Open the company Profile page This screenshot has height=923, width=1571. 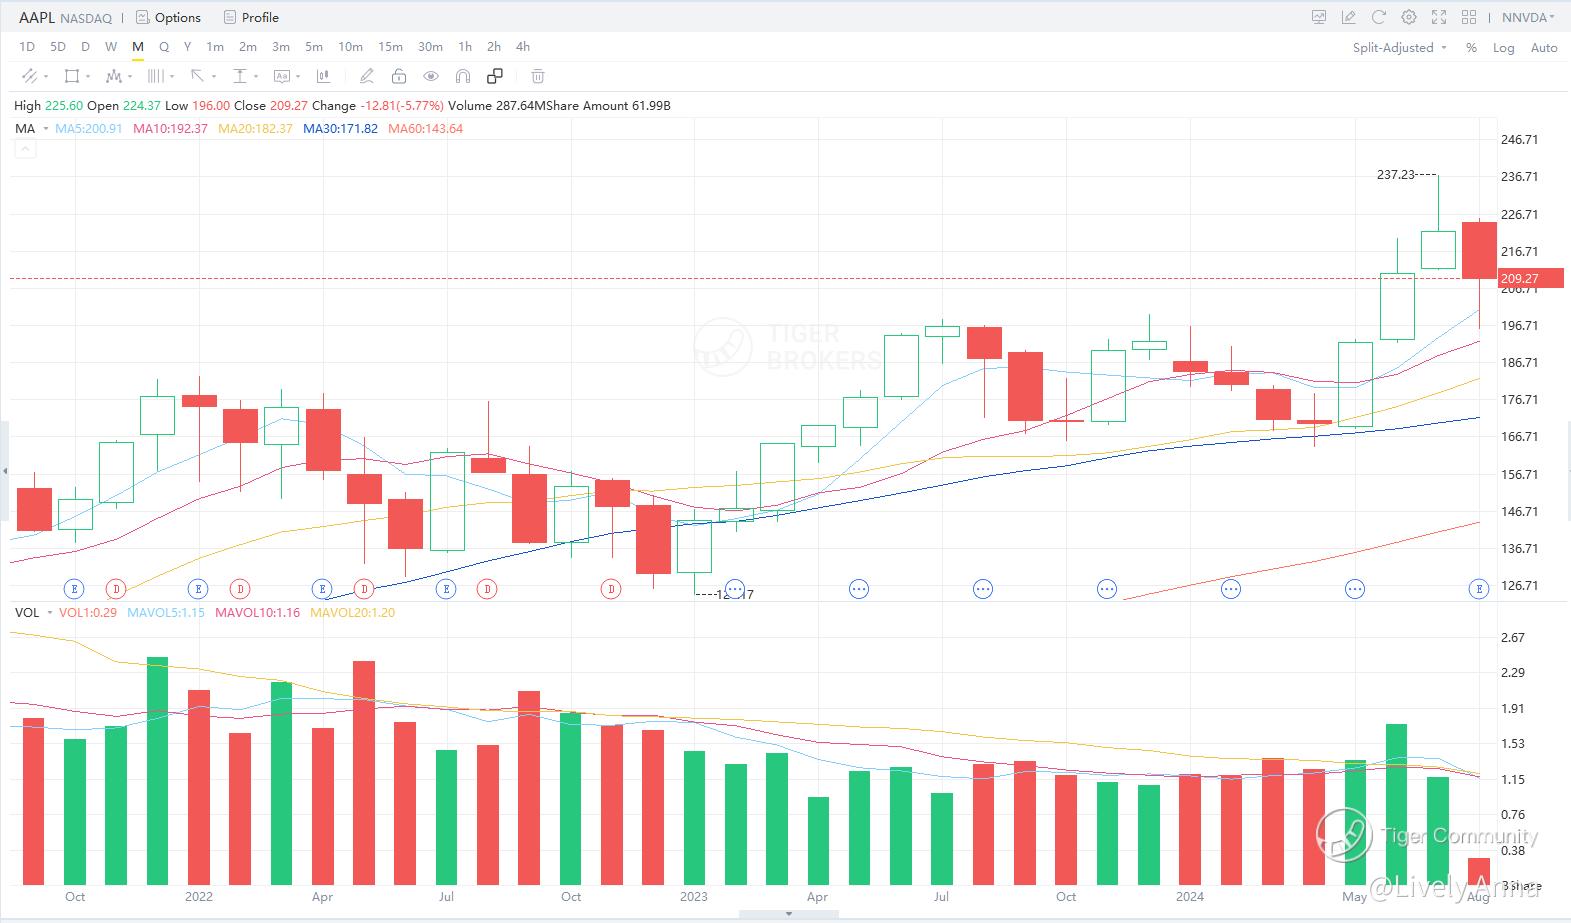251,17
